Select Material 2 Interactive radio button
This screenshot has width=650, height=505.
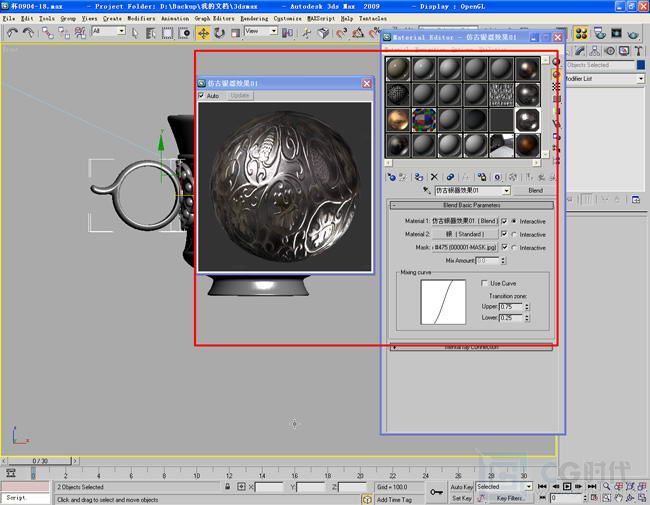(x=514, y=235)
